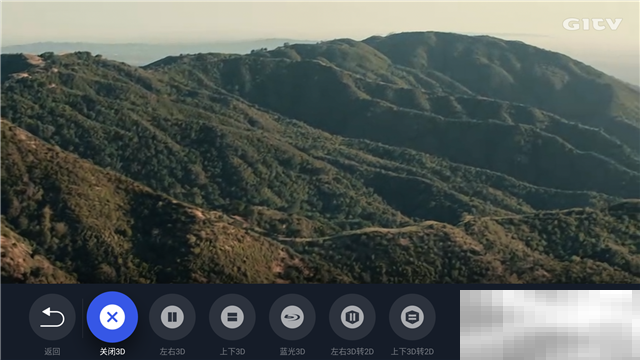Click the 左右3D text label

tap(172, 351)
